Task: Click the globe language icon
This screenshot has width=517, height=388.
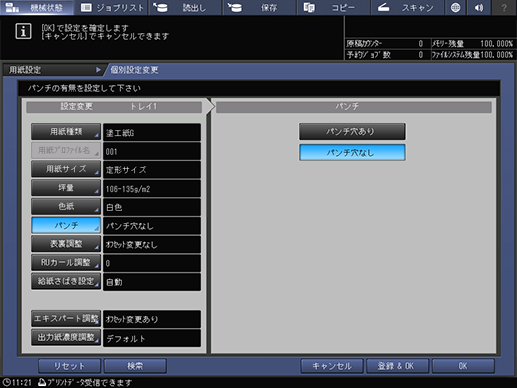Action: tap(455, 7)
